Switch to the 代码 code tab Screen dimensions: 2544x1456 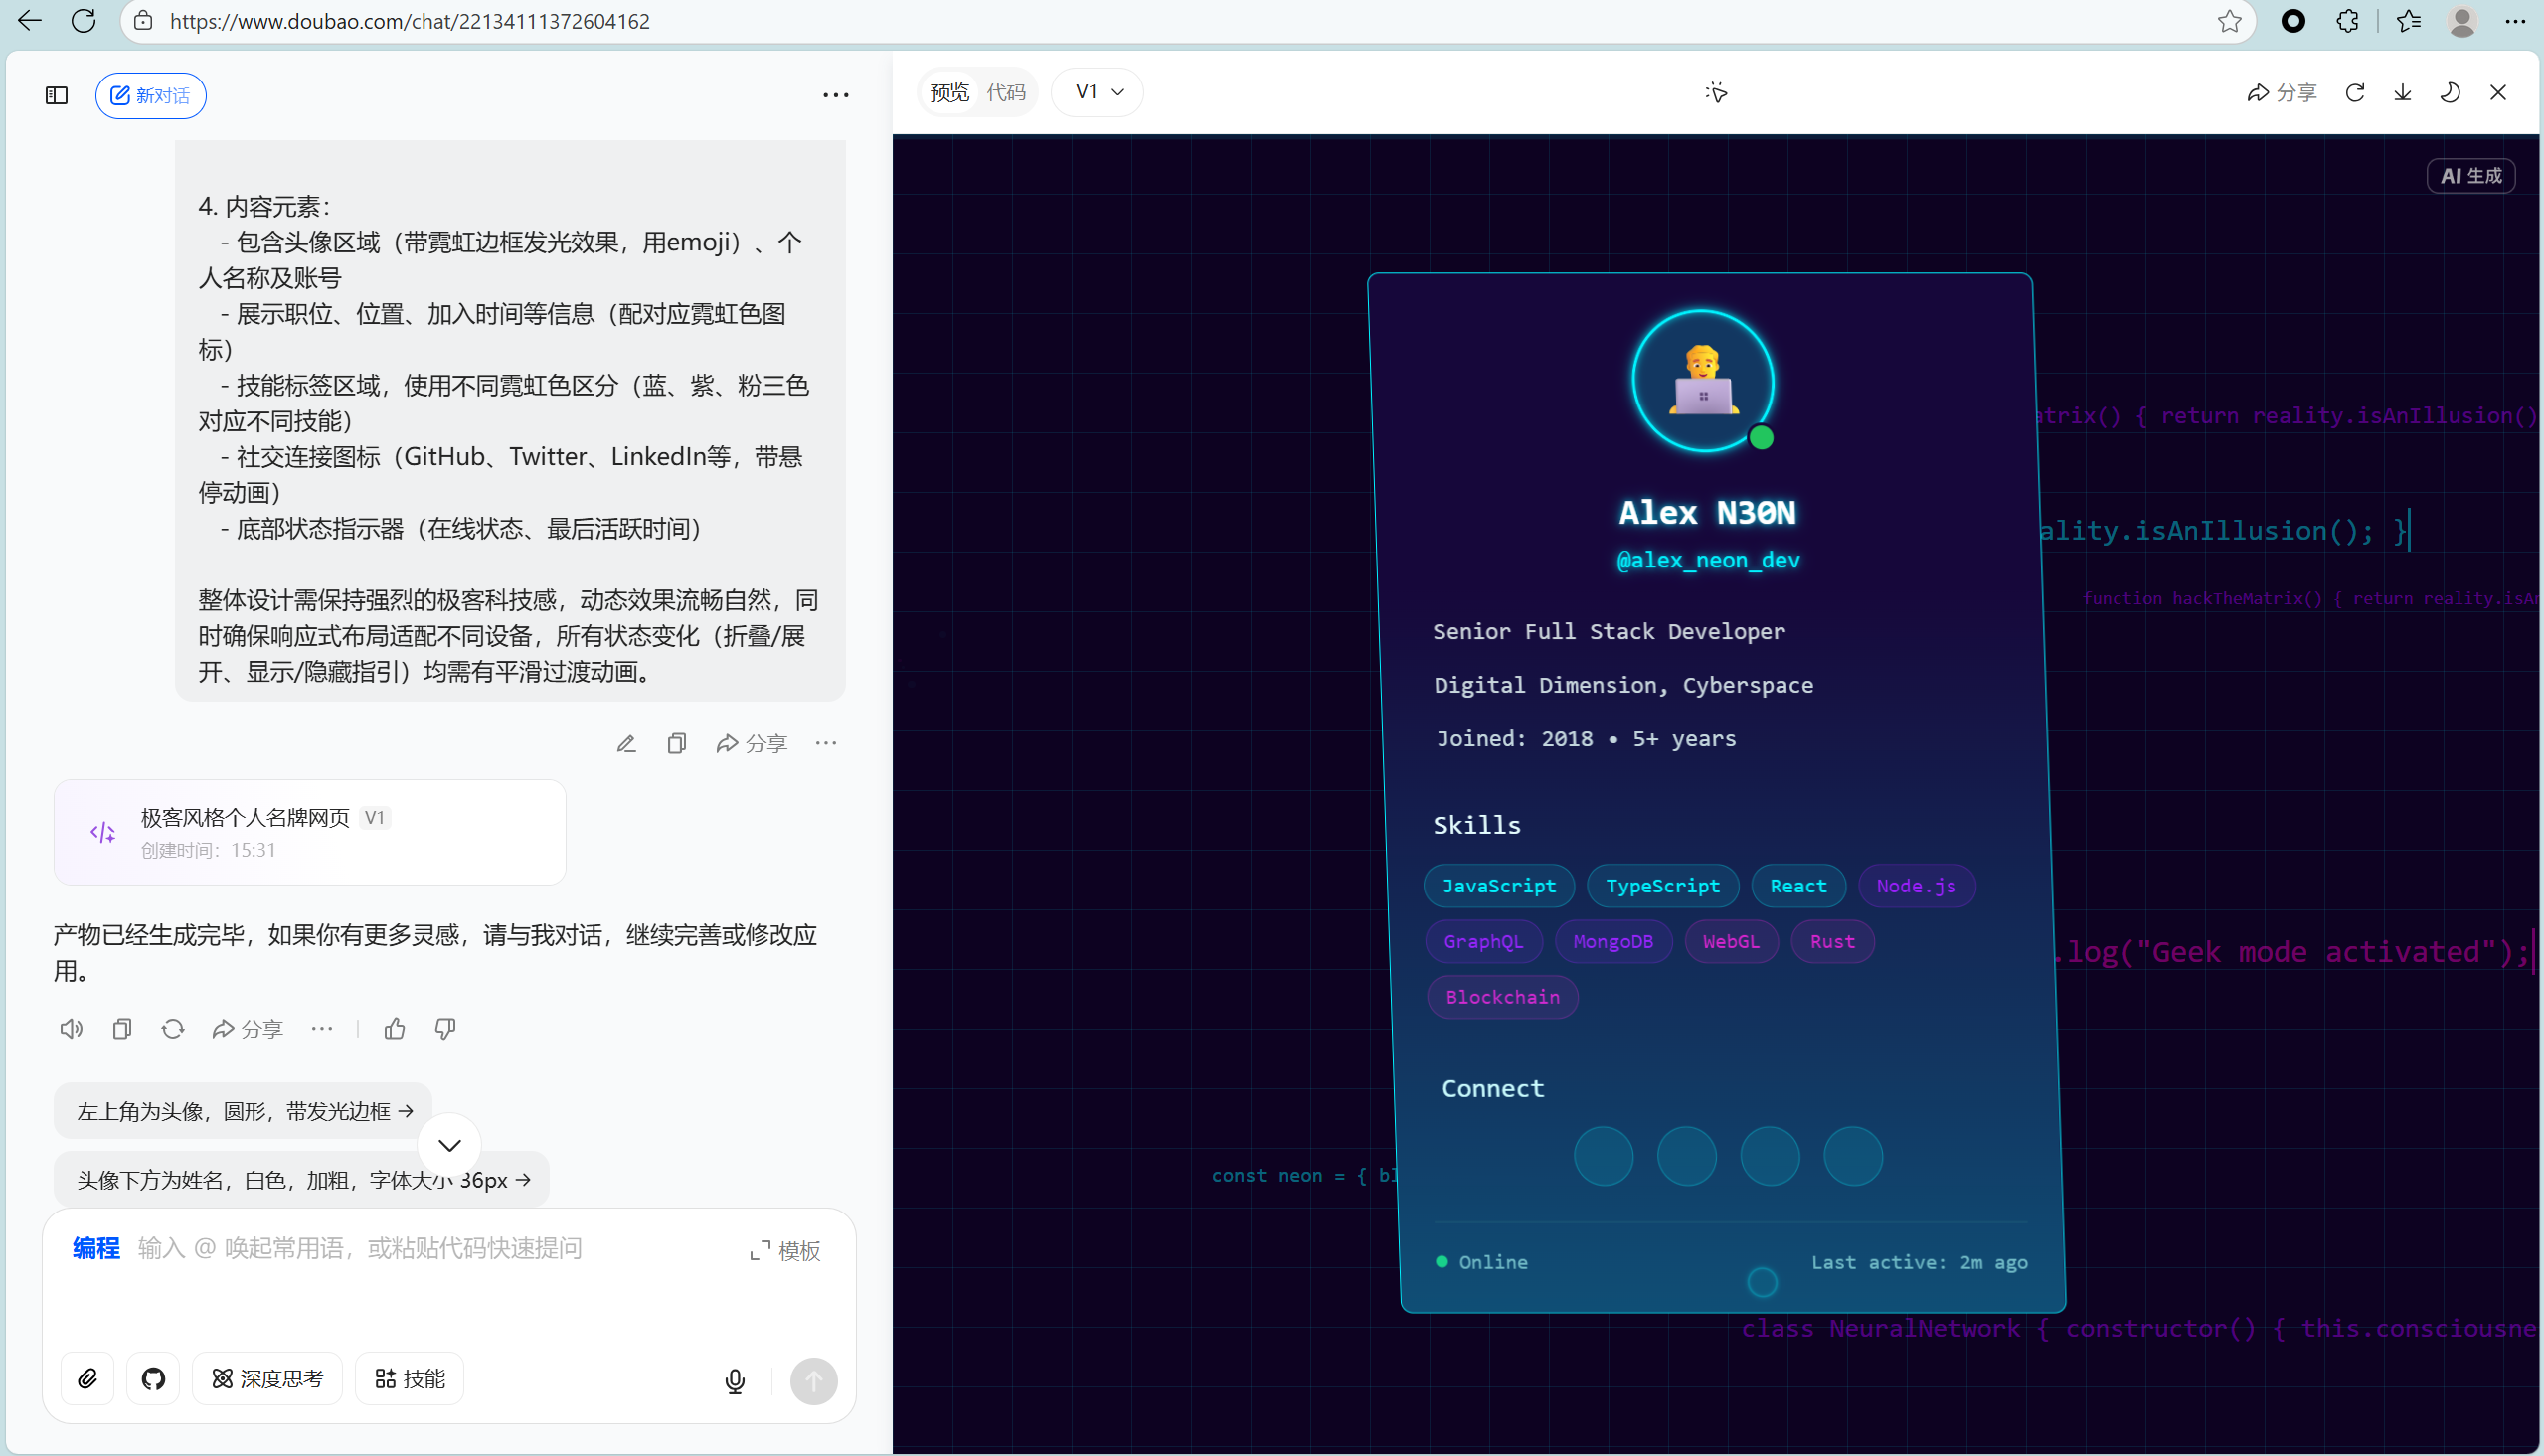point(1006,93)
